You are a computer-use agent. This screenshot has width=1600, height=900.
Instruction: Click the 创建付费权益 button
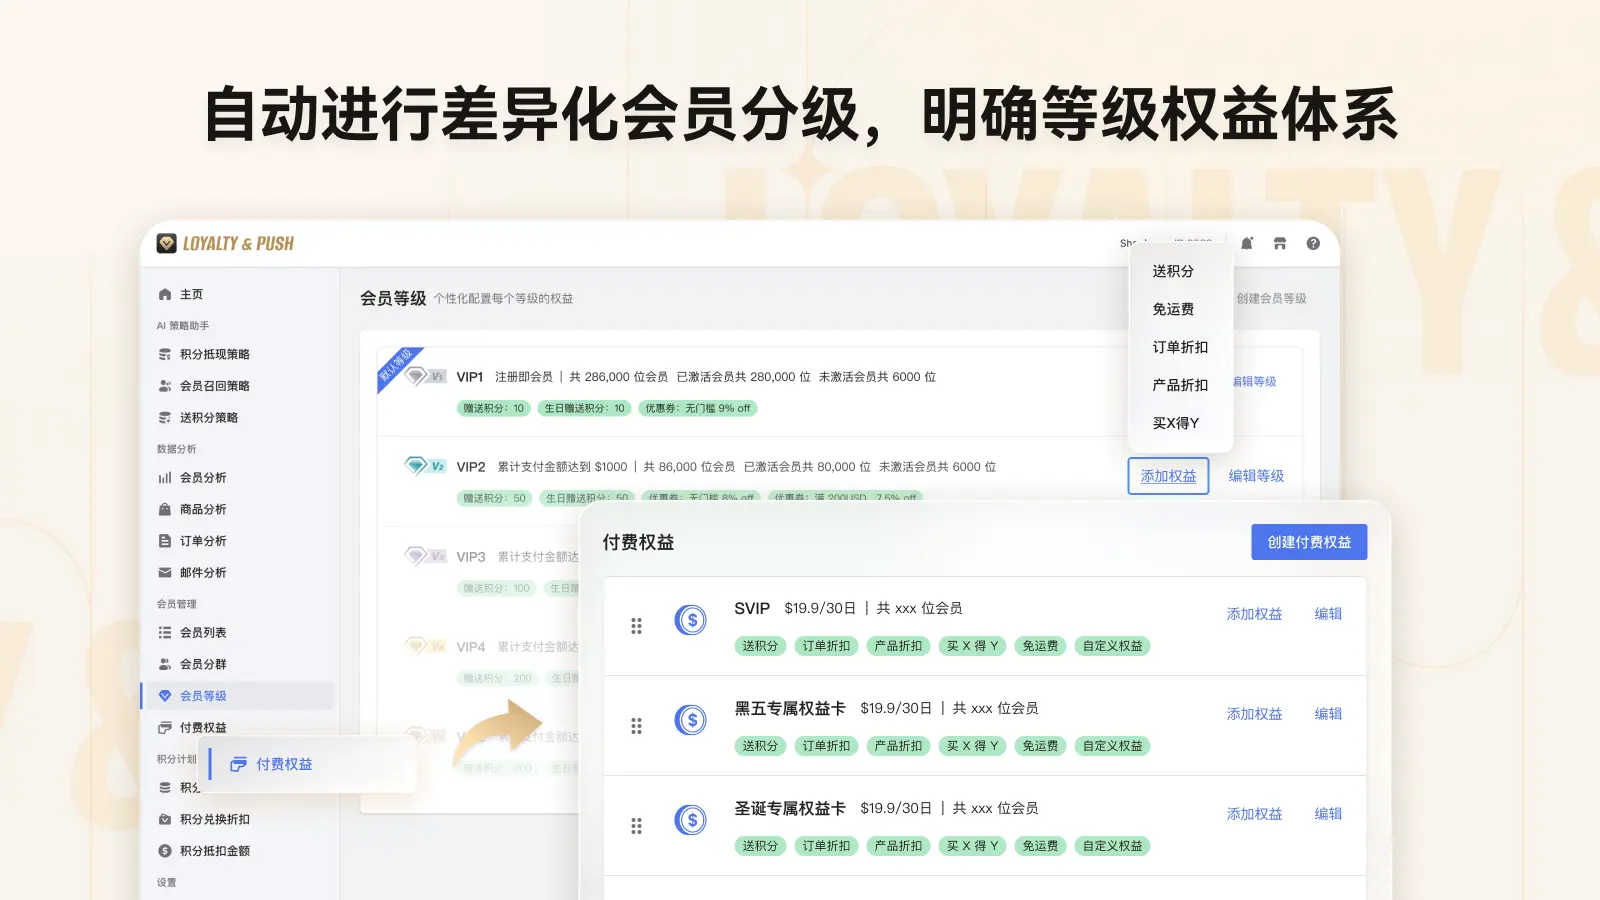(1309, 542)
